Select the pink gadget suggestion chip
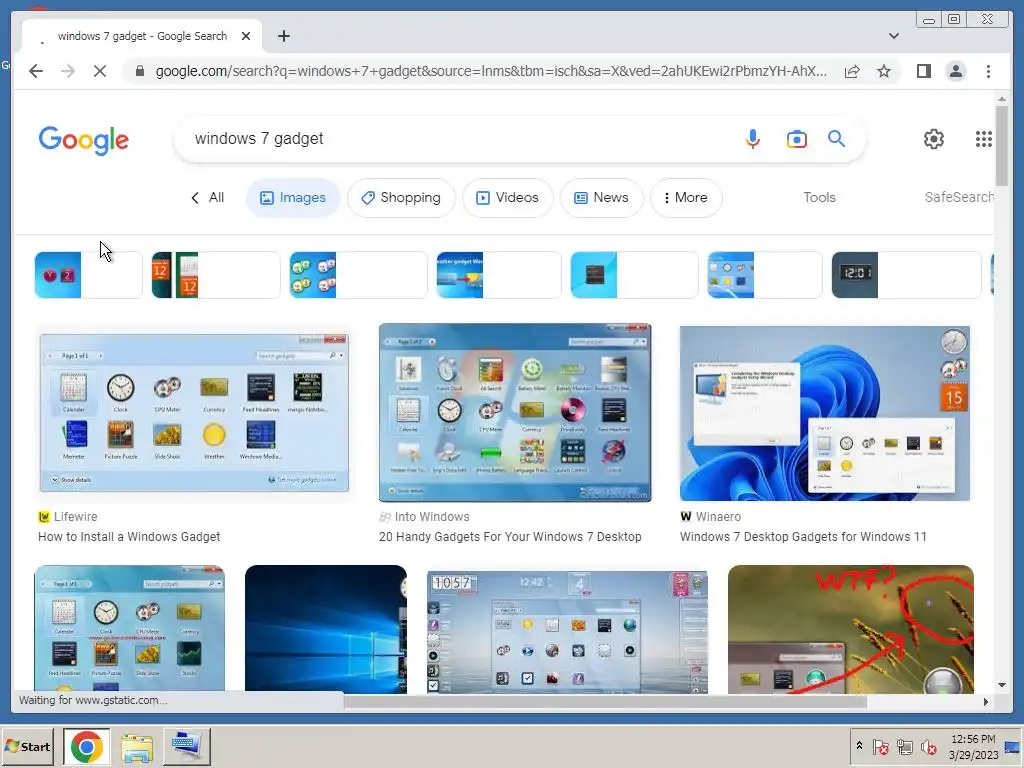 click(88, 275)
